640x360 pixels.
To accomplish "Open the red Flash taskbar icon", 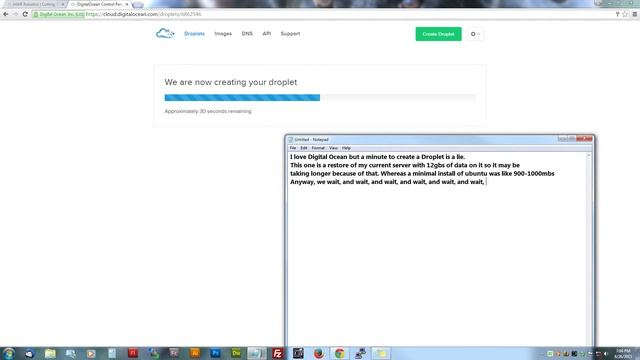I will tap(133, 353).
